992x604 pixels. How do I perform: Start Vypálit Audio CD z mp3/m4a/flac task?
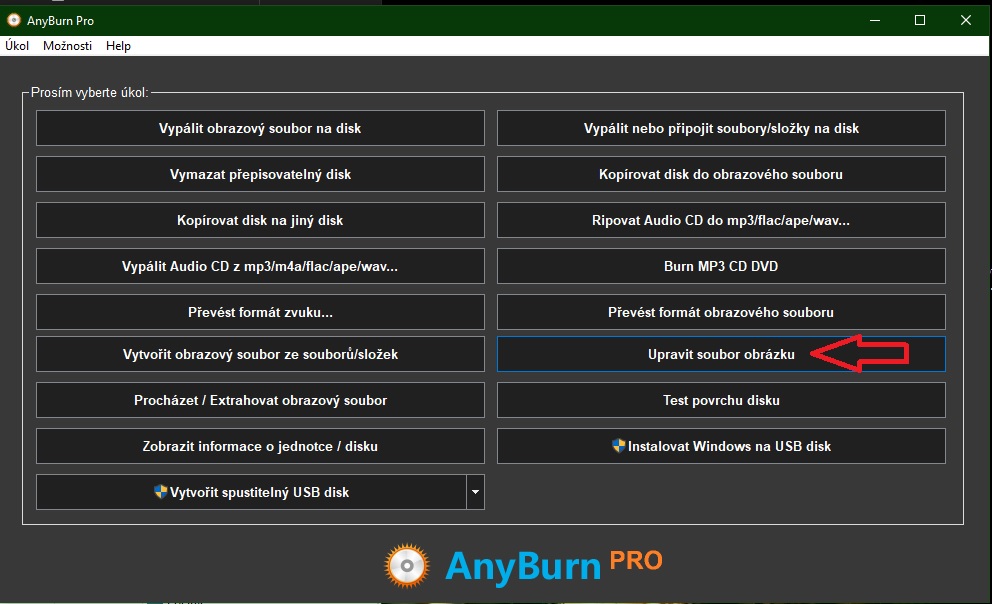(260, 266)
